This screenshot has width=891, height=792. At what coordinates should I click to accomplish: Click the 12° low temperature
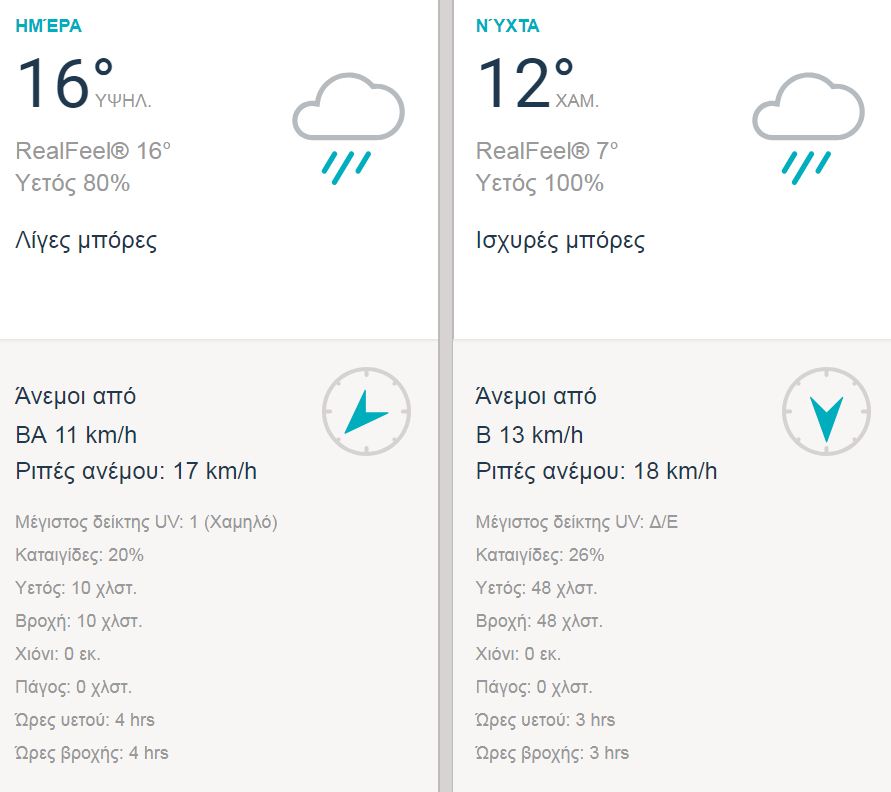tap(524, 82)
